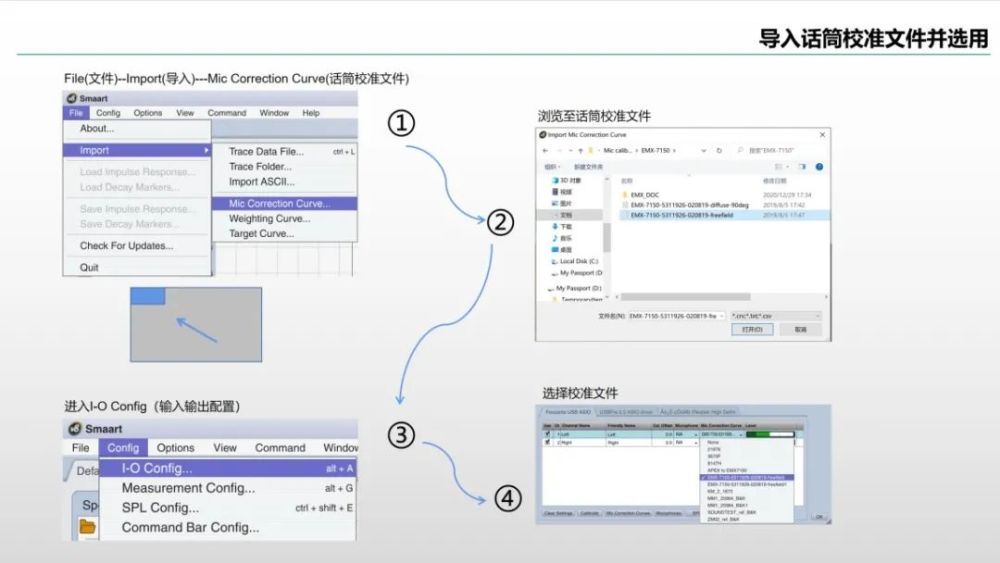
Task: Click the up-level arrow in Import dialog
Action: pyautogui.click(x=580, y=150)
